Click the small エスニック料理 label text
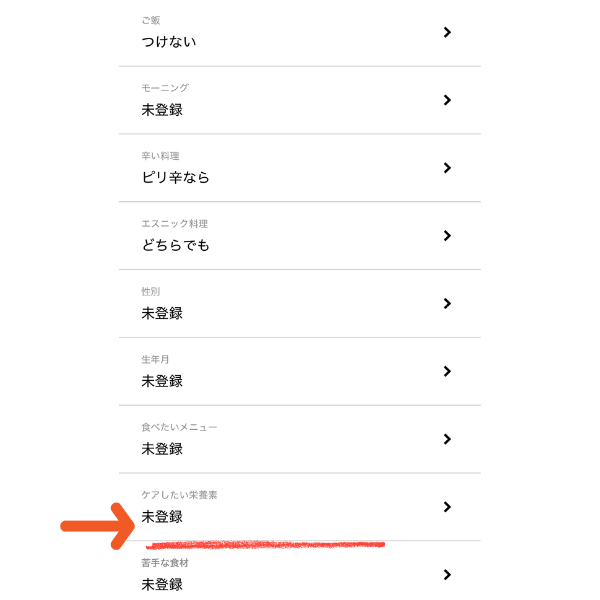 (175, 224)
